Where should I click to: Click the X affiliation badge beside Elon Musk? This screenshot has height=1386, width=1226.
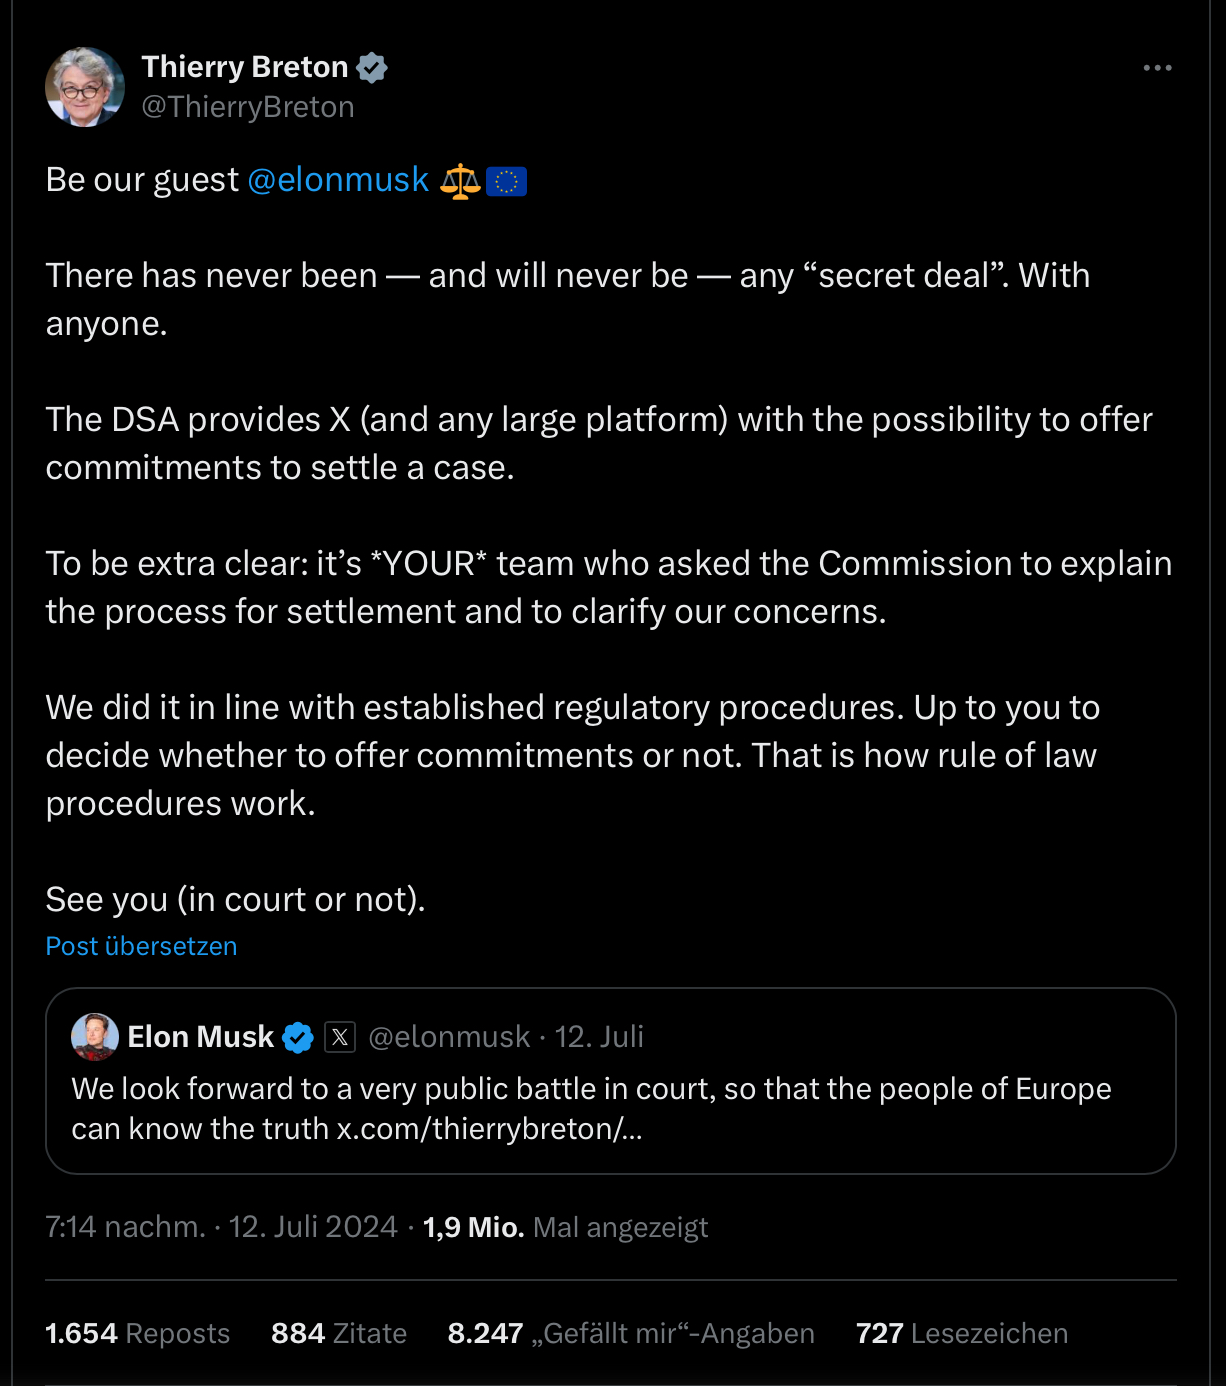(340, 1038)
